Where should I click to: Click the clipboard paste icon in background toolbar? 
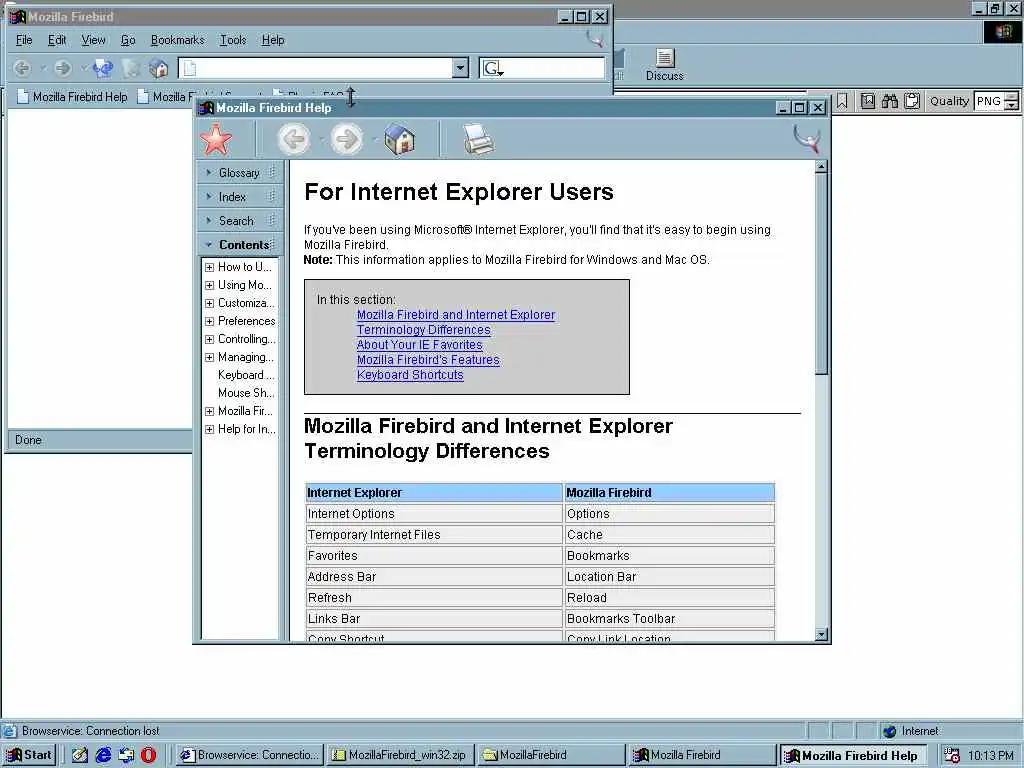(912, 101)
